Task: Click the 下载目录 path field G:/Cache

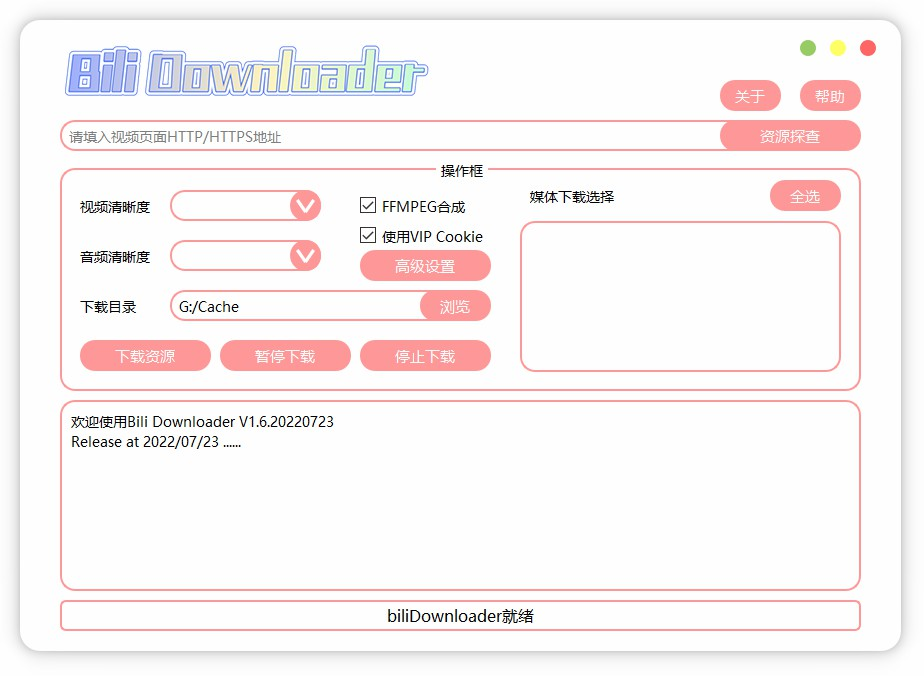Action: tap(295, 306)
